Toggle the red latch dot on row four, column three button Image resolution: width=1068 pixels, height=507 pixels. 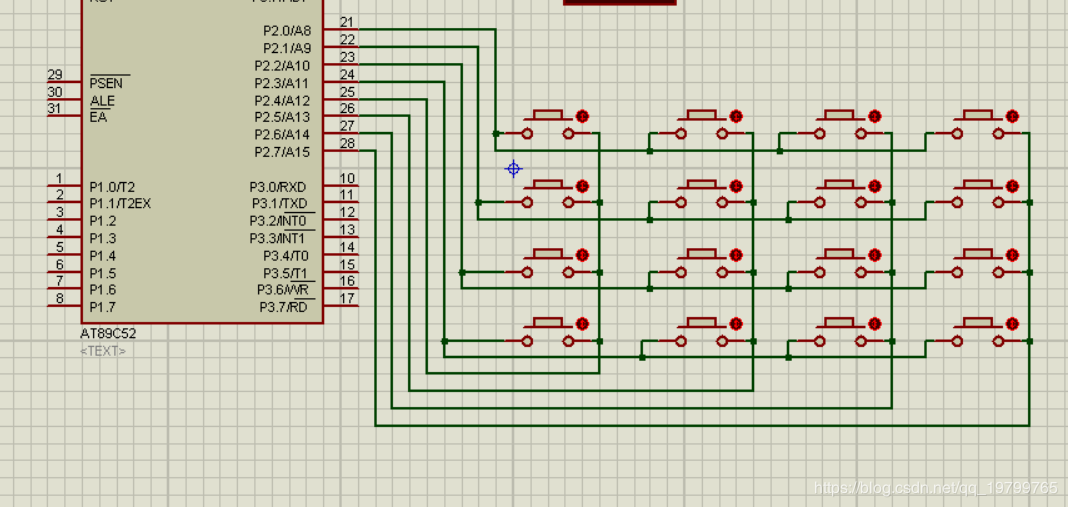click(x=875, y=324)
